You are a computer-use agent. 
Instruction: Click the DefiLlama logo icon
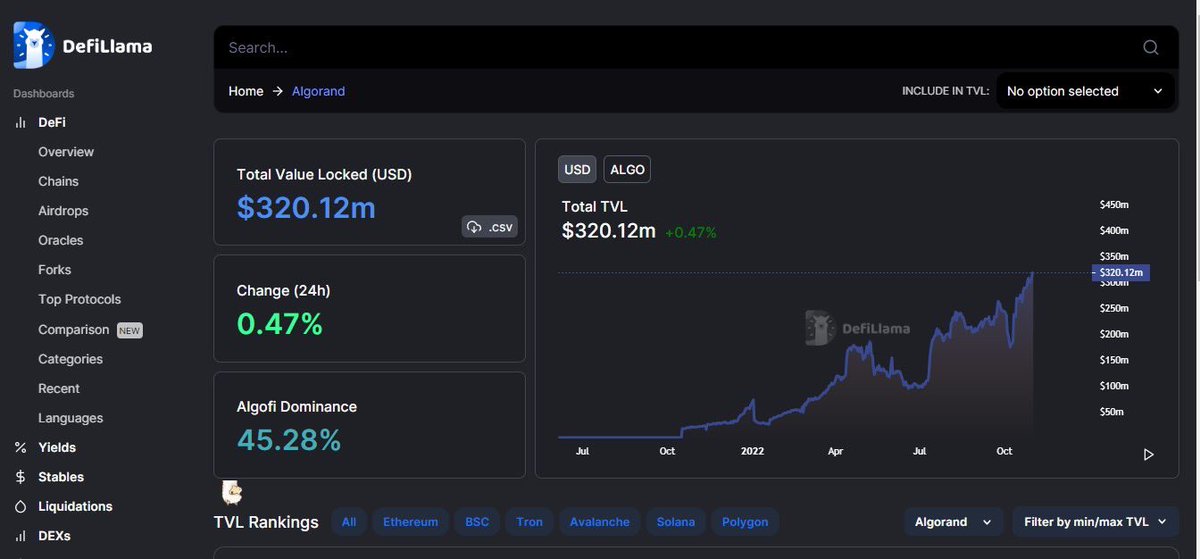33,45
